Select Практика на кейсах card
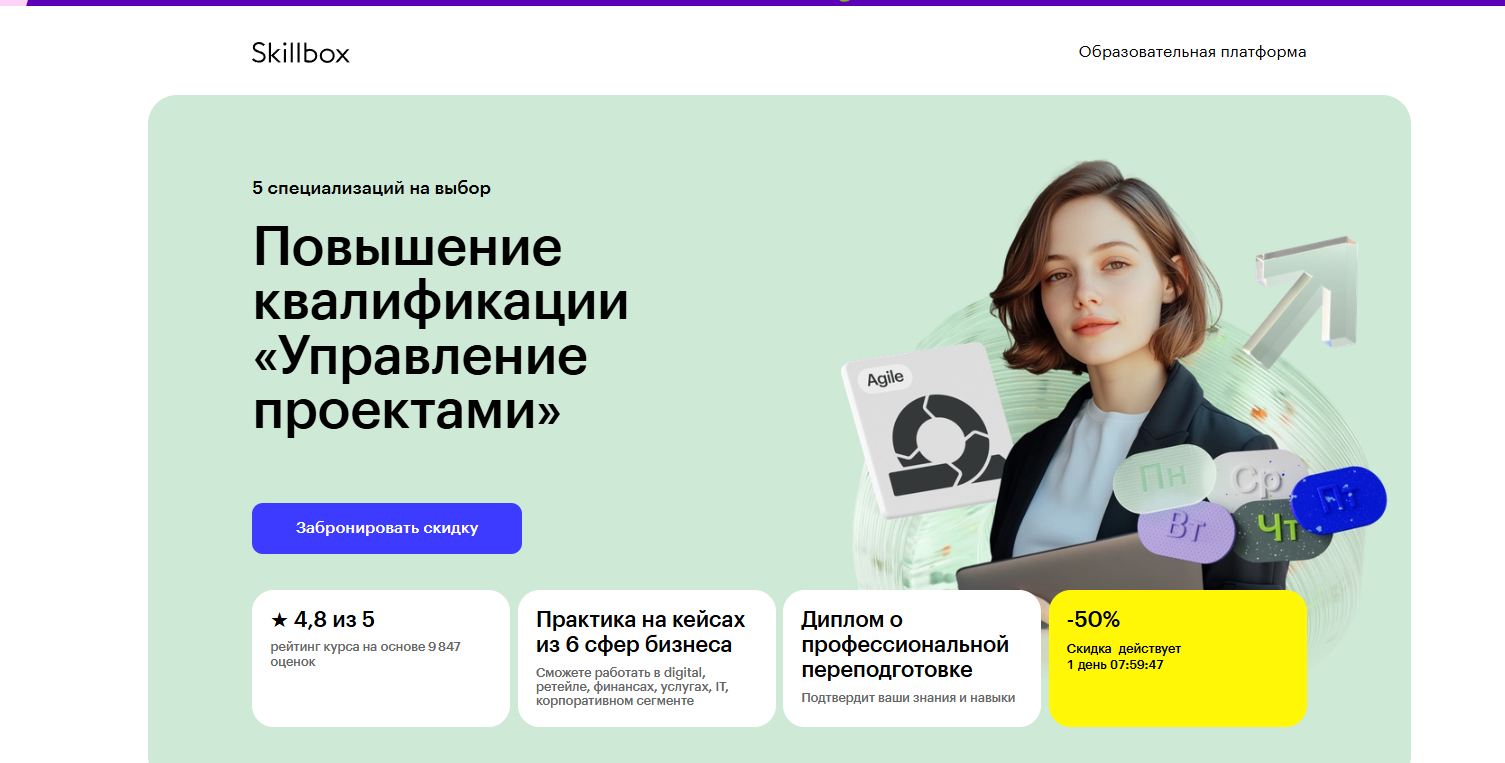Screen dimensions: 1505x763 tap(647, 658)
